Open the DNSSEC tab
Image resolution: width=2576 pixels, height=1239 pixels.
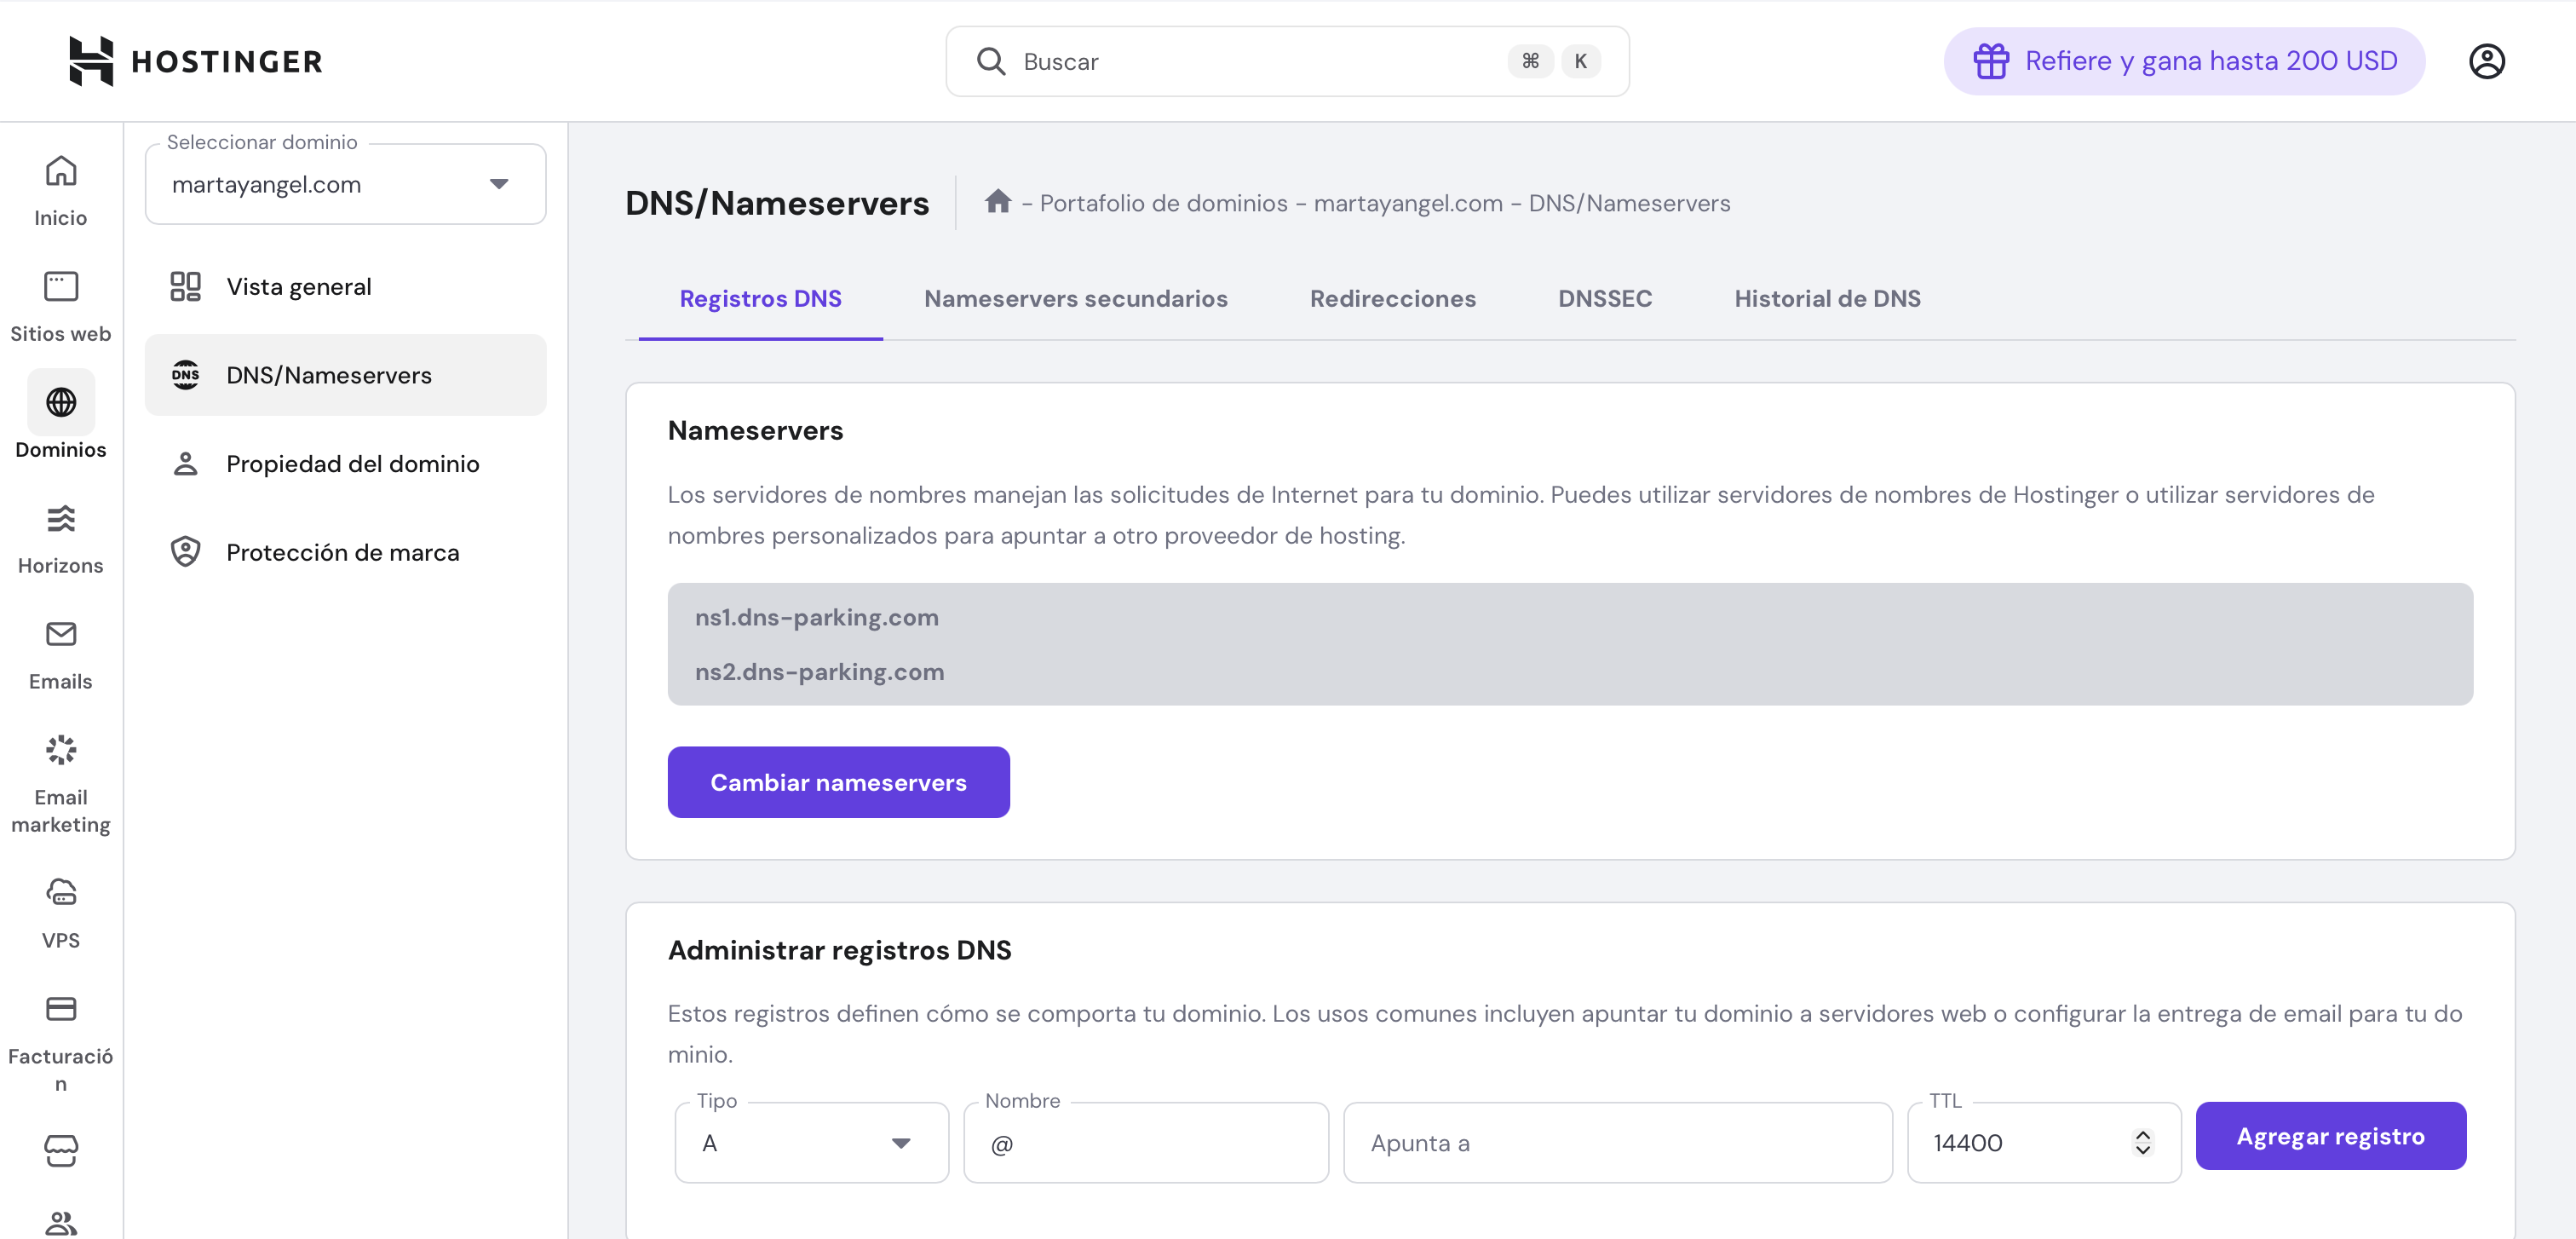tap(1604, 298)
